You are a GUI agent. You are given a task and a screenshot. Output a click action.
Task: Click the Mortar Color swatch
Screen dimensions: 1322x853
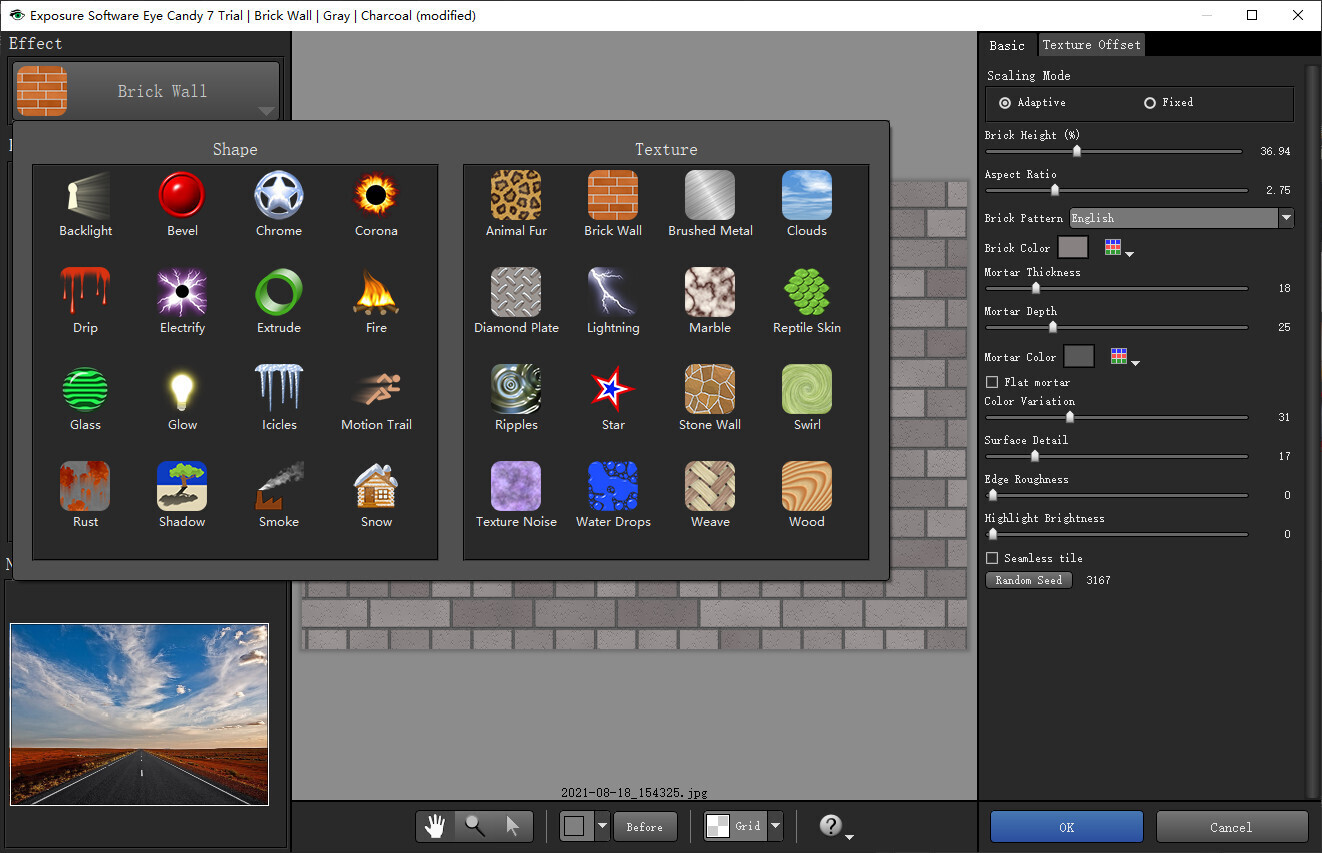tap(1079, 357)
